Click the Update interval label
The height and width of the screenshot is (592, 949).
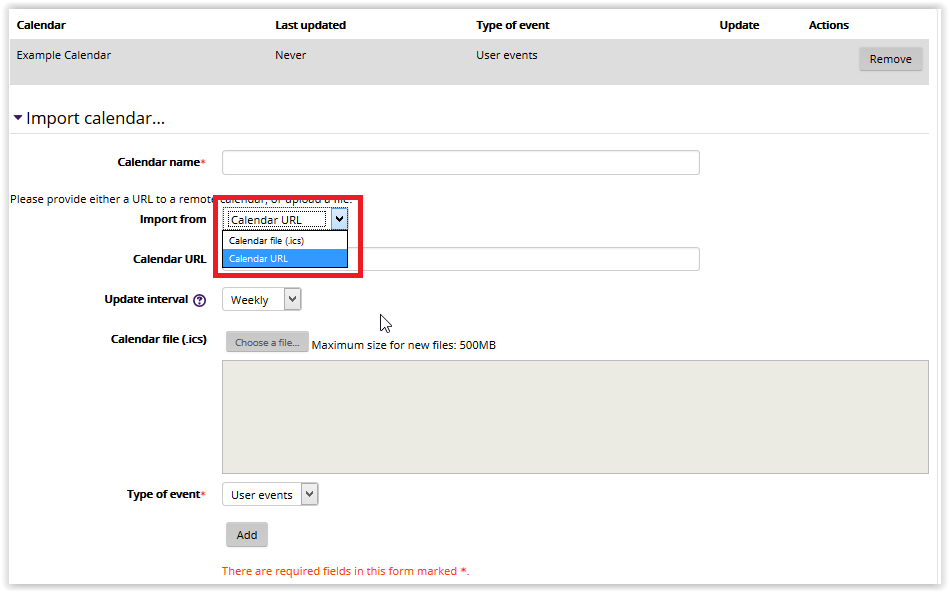tap(146, 299)
